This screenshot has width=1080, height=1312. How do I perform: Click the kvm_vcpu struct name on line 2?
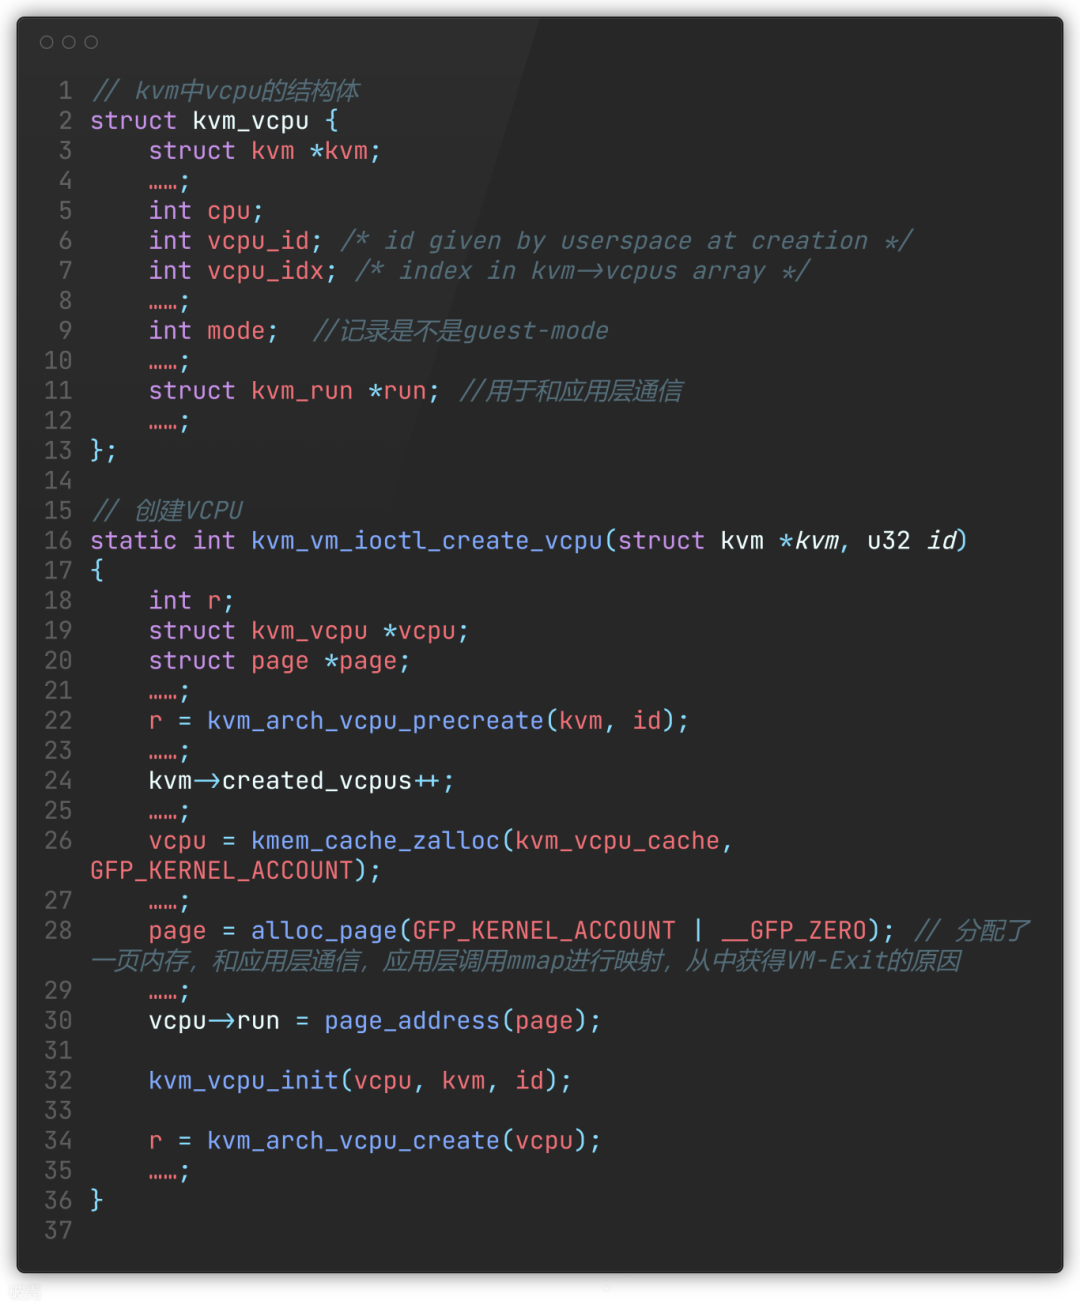pyautogui.click(x=251, y=121)
